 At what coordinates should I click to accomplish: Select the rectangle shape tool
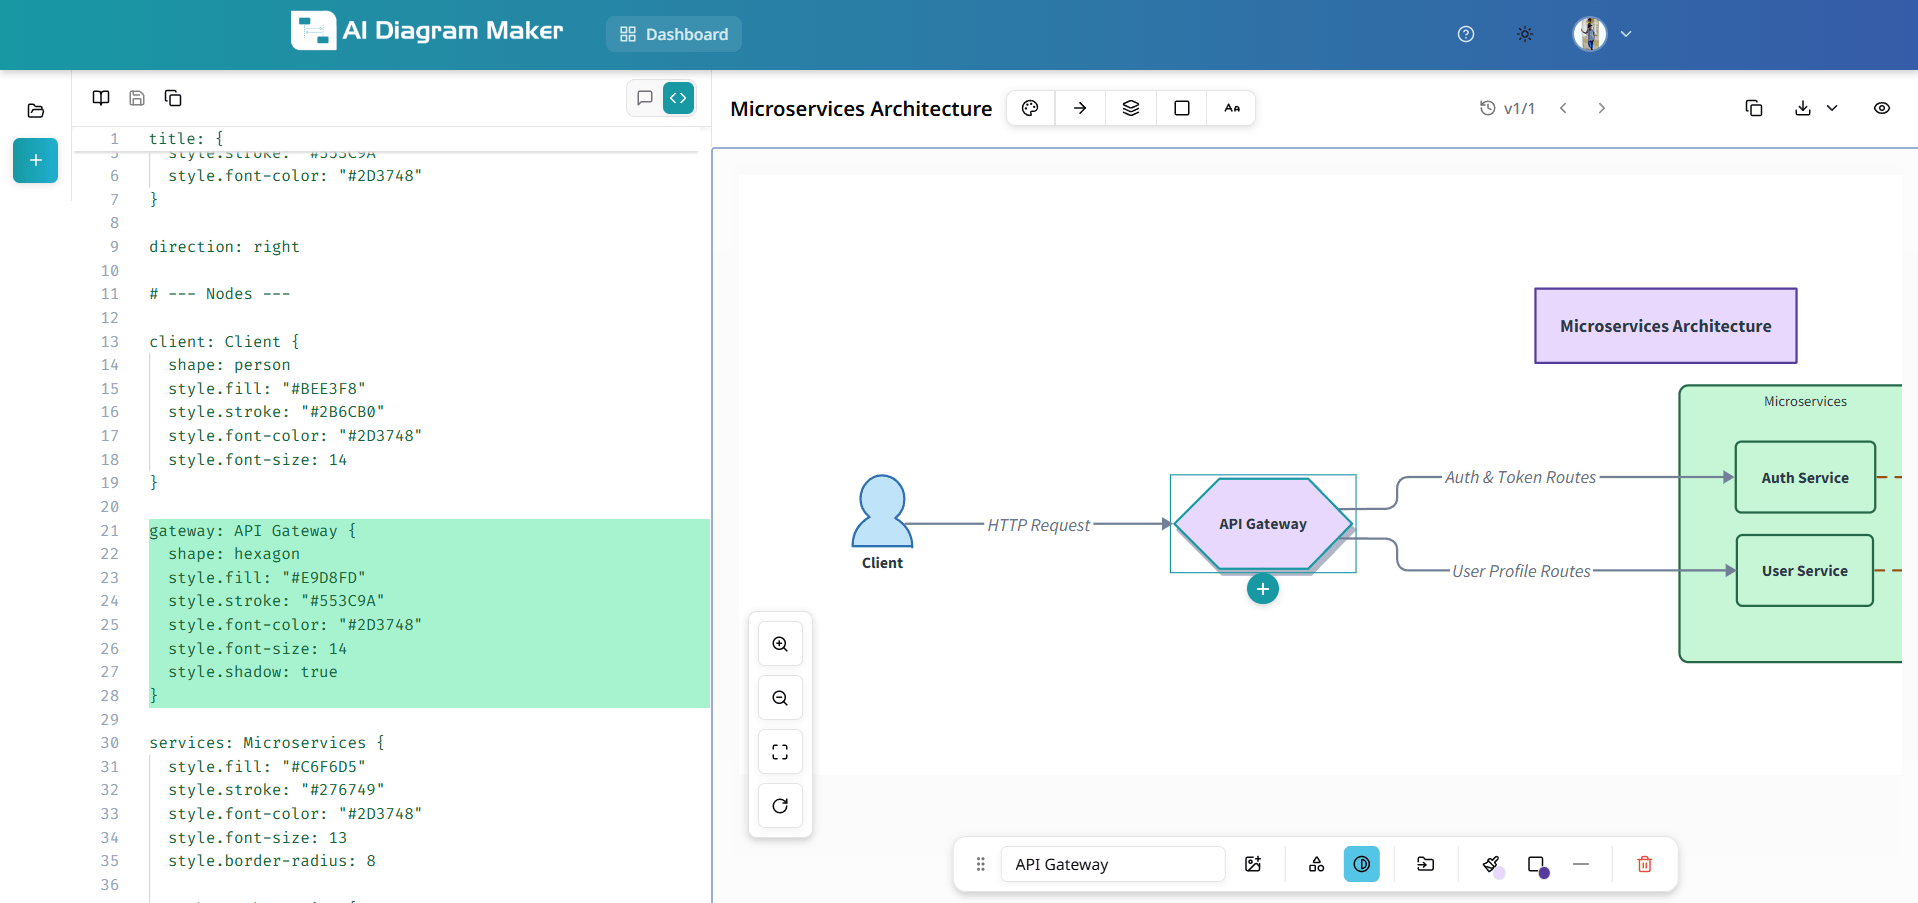(1181, 108)
